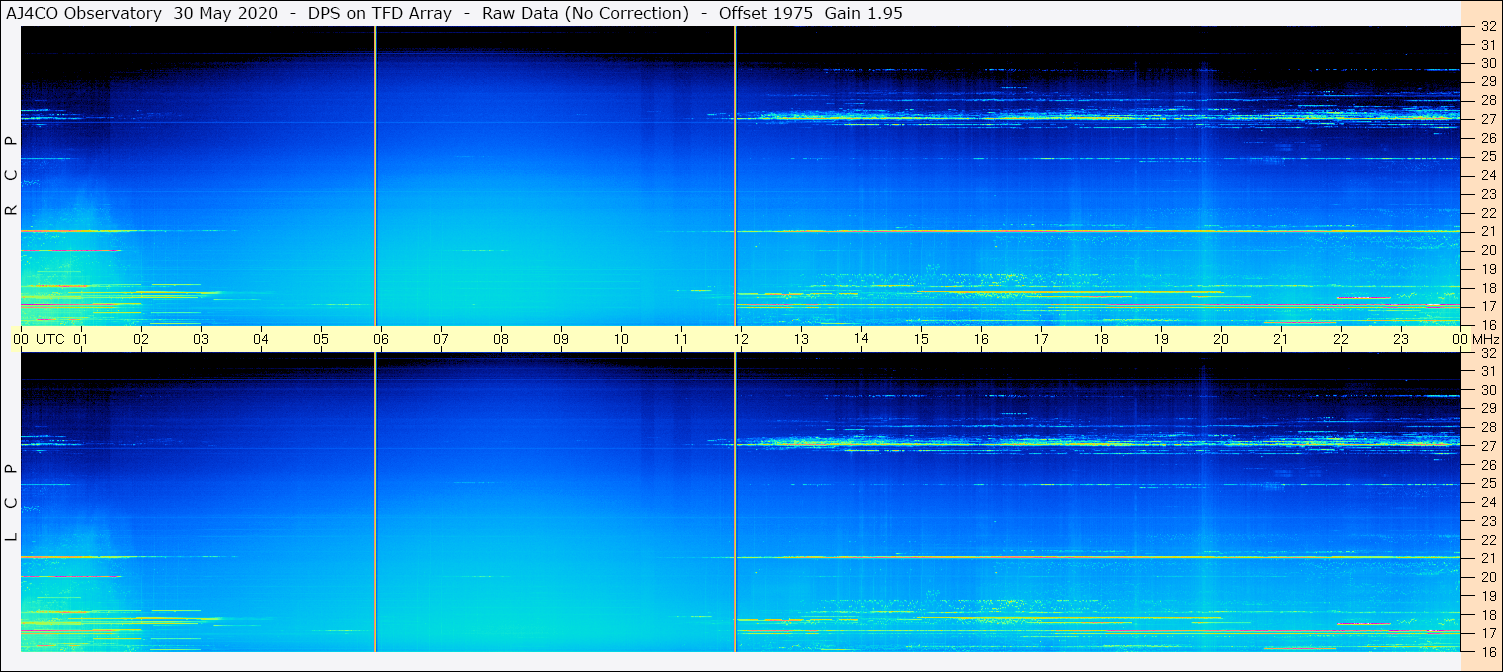Click the Offset 1975 value
Image resolution: width=1503 pixels, height=672 pixels.
pos(765,13)
